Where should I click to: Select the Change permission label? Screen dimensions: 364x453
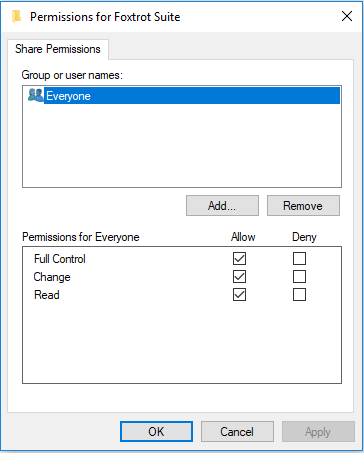coord(52,277)
